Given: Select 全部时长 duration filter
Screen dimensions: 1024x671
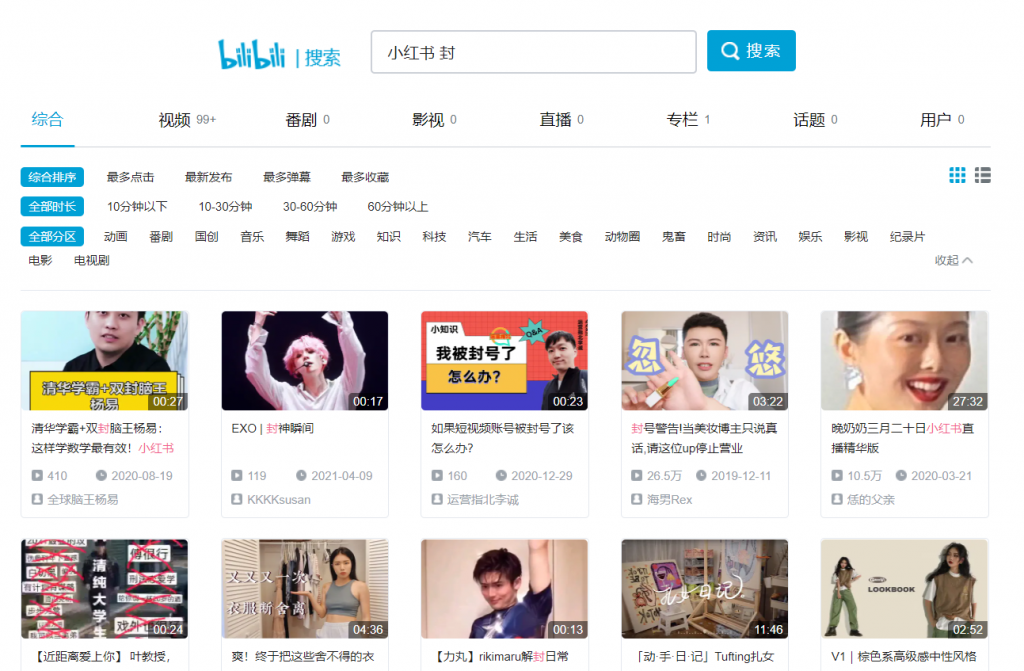Looking at the screenshot, I should tap(52, 206).
